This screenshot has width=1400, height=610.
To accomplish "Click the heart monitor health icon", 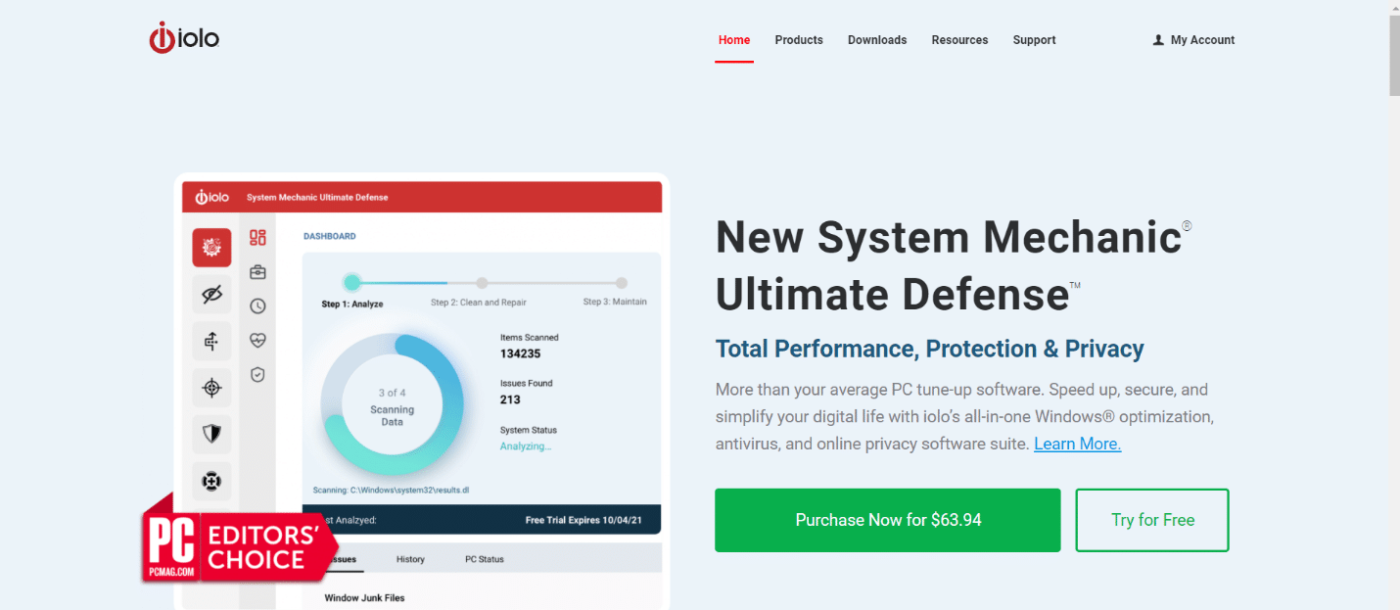I will click(x=258, y=340).
